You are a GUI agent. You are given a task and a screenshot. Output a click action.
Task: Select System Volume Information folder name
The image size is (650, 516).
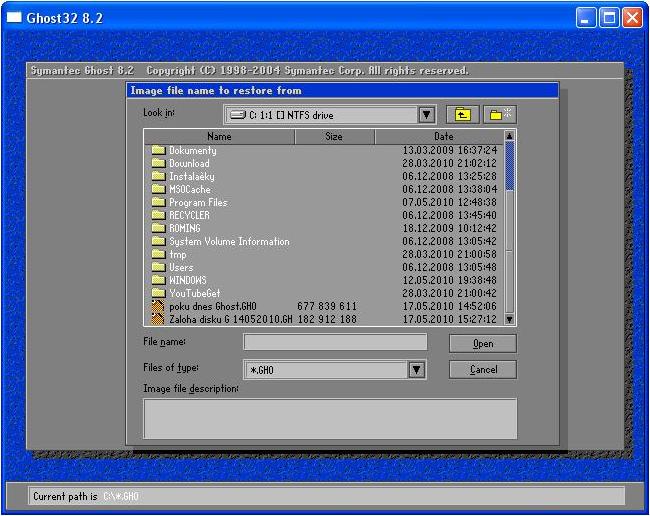click(x=229, y=241)
